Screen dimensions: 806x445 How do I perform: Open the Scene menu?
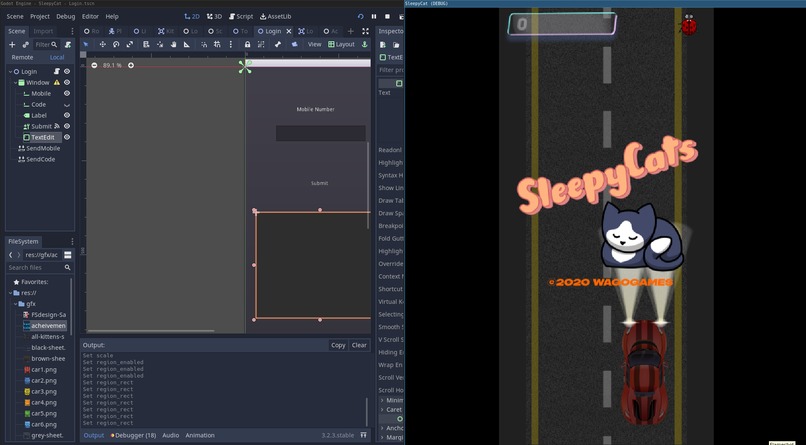[15, 16]
